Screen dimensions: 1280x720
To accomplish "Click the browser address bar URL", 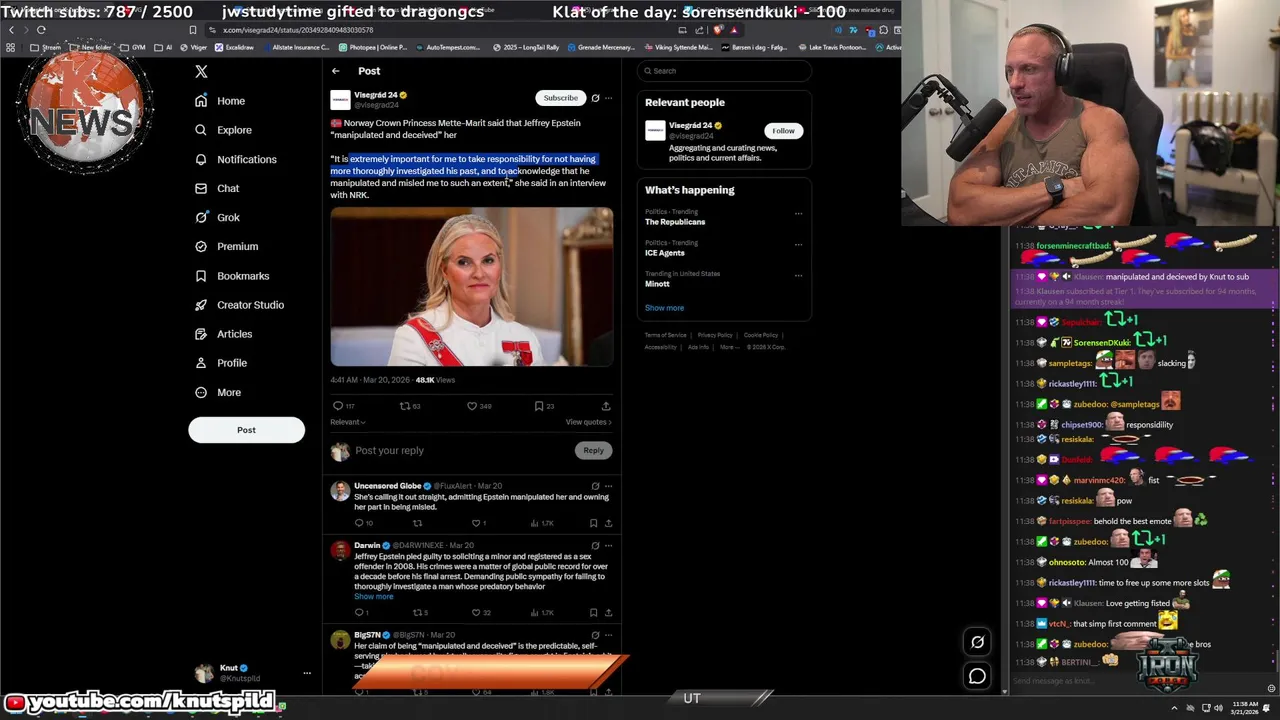I will (x=298, y=30).
